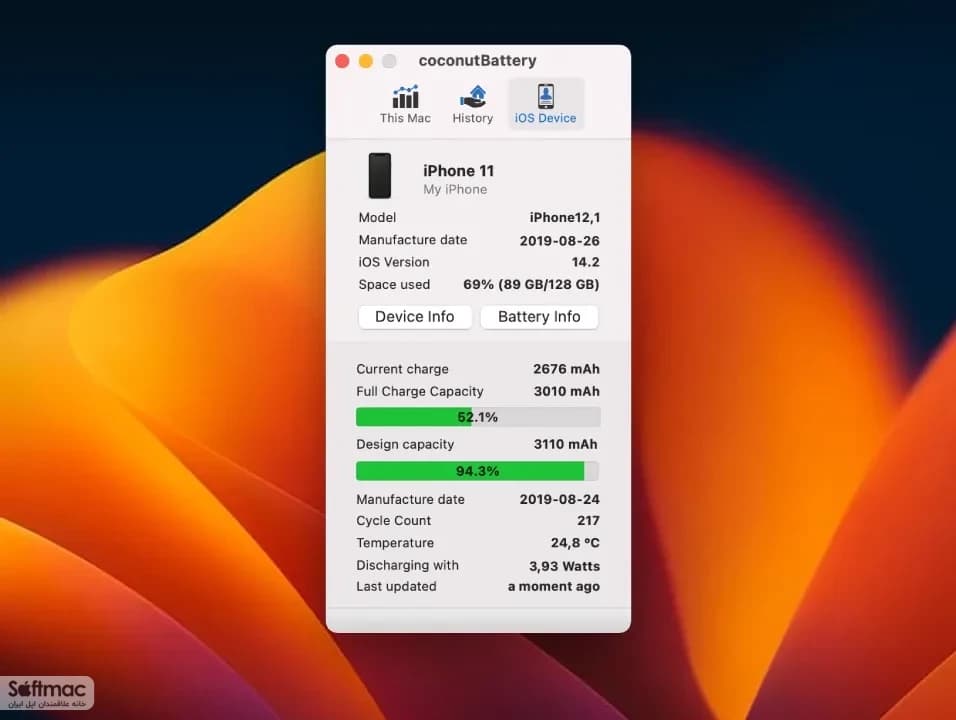Click the Model label
This screenshot has width=956, height=720.
(377, 218)
